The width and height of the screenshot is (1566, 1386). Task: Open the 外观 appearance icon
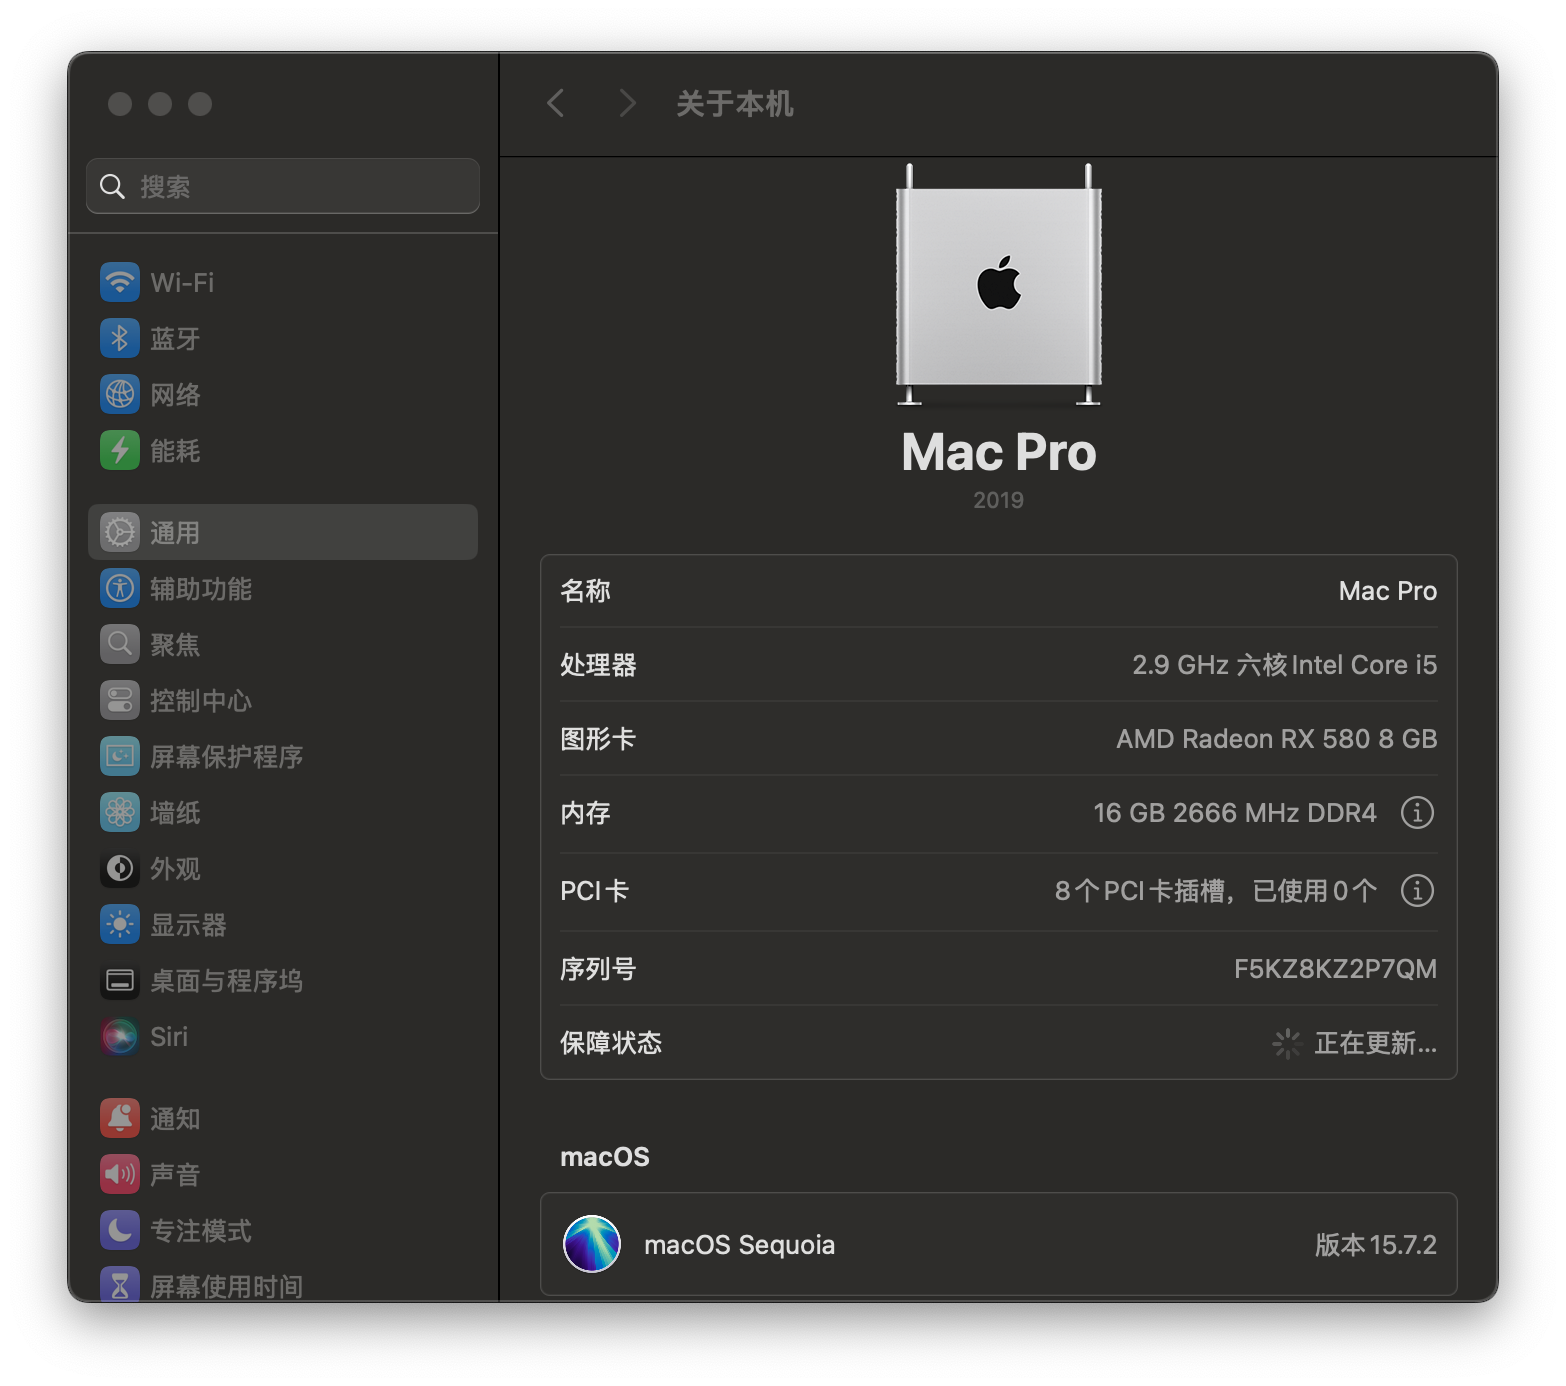pyautogui.click(x=120, y=868)
